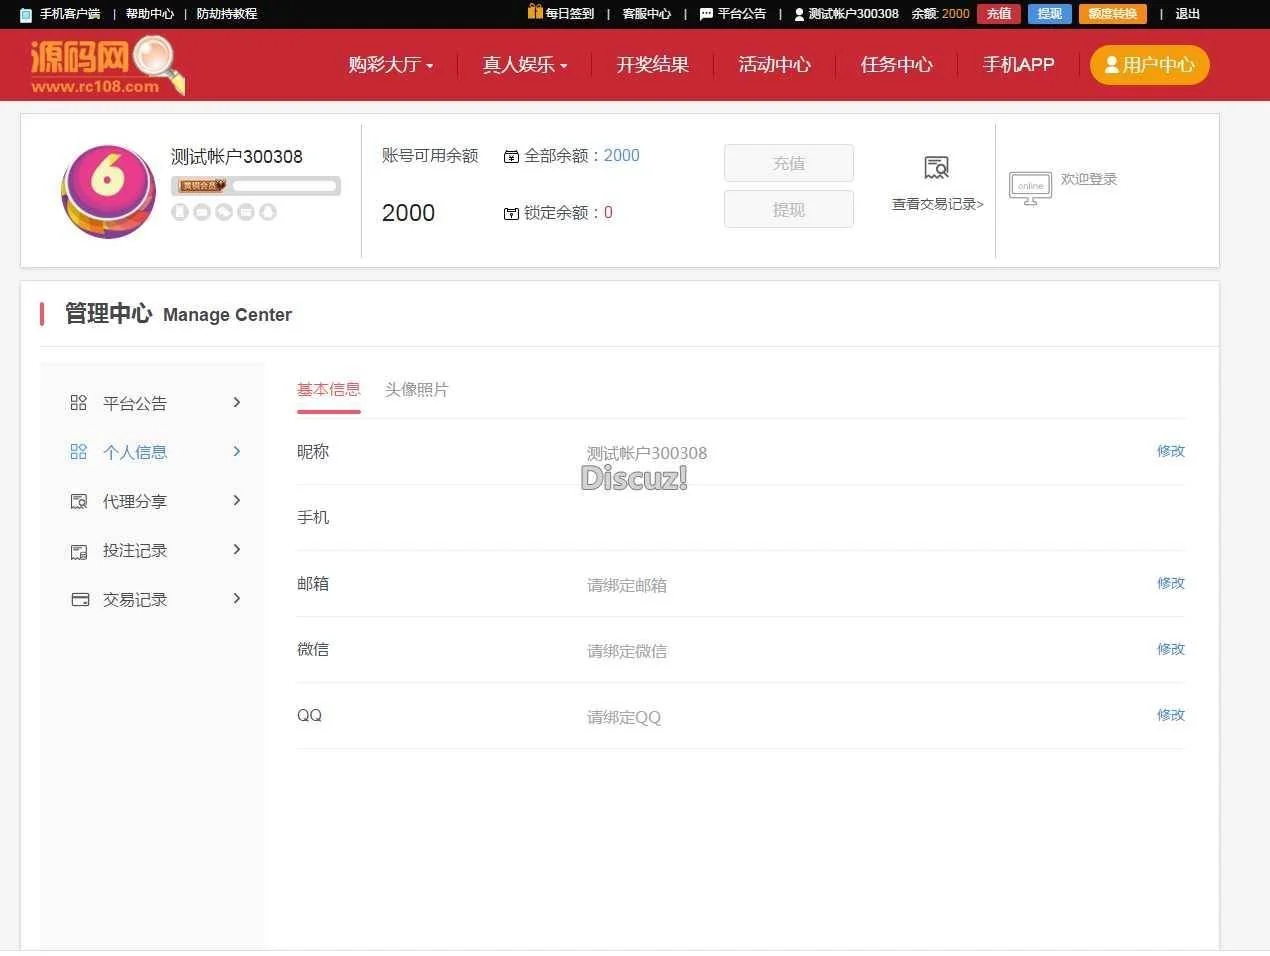The width and height of the screenshot is (1270, 956).
Task: Switch to the 头像照片 tab
Action: point(416,390)
